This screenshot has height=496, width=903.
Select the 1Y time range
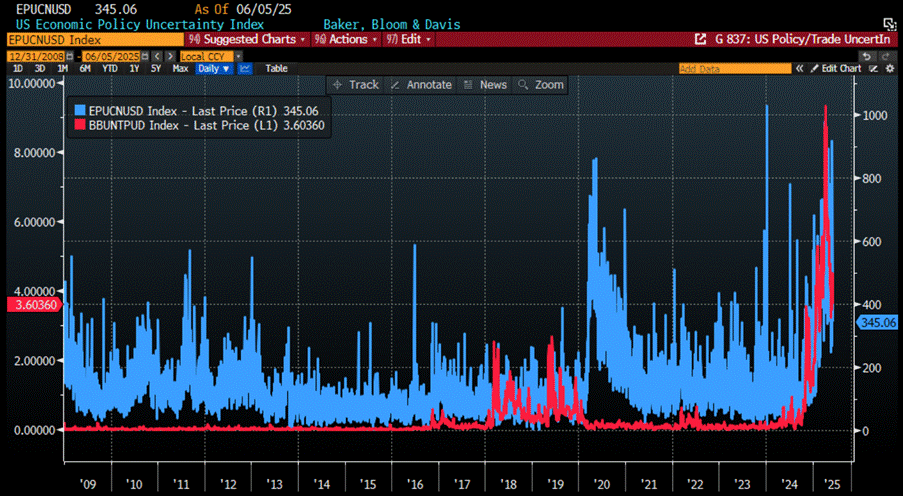coord(134,69)
